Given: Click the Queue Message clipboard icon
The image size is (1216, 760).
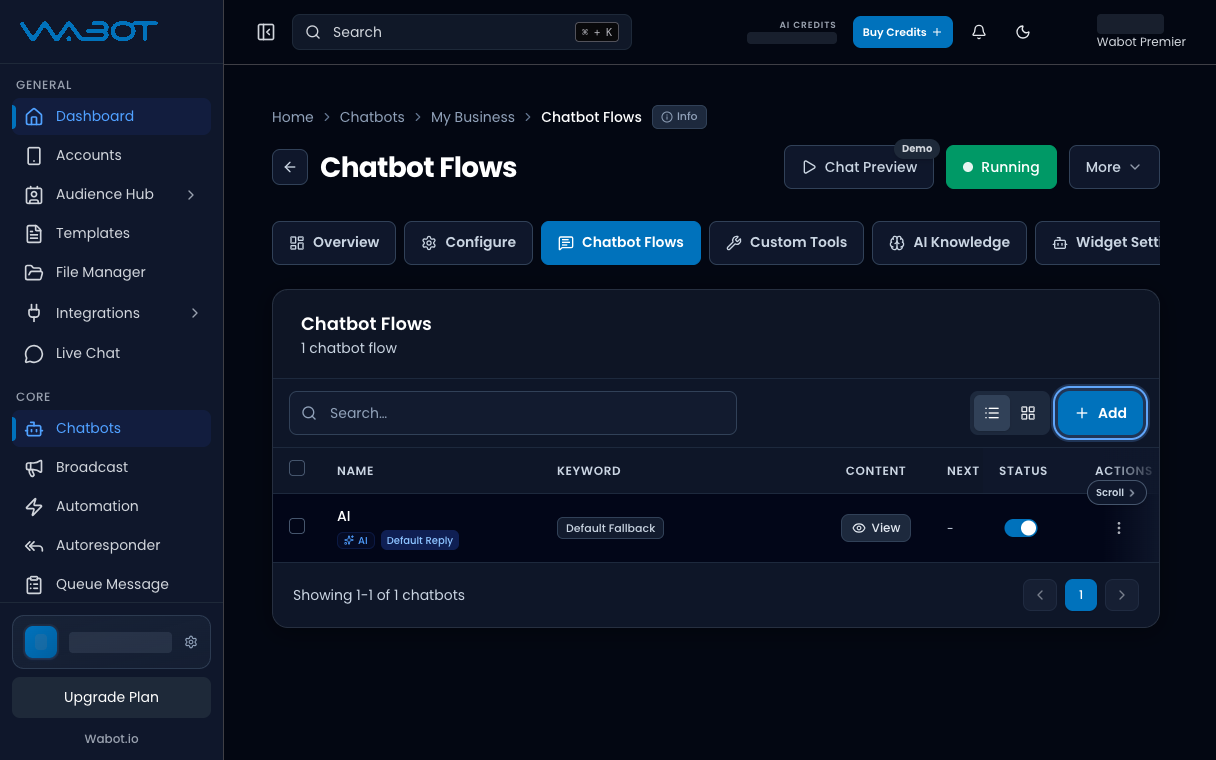Looking at the screenshot, I should [x=34, y=584].
